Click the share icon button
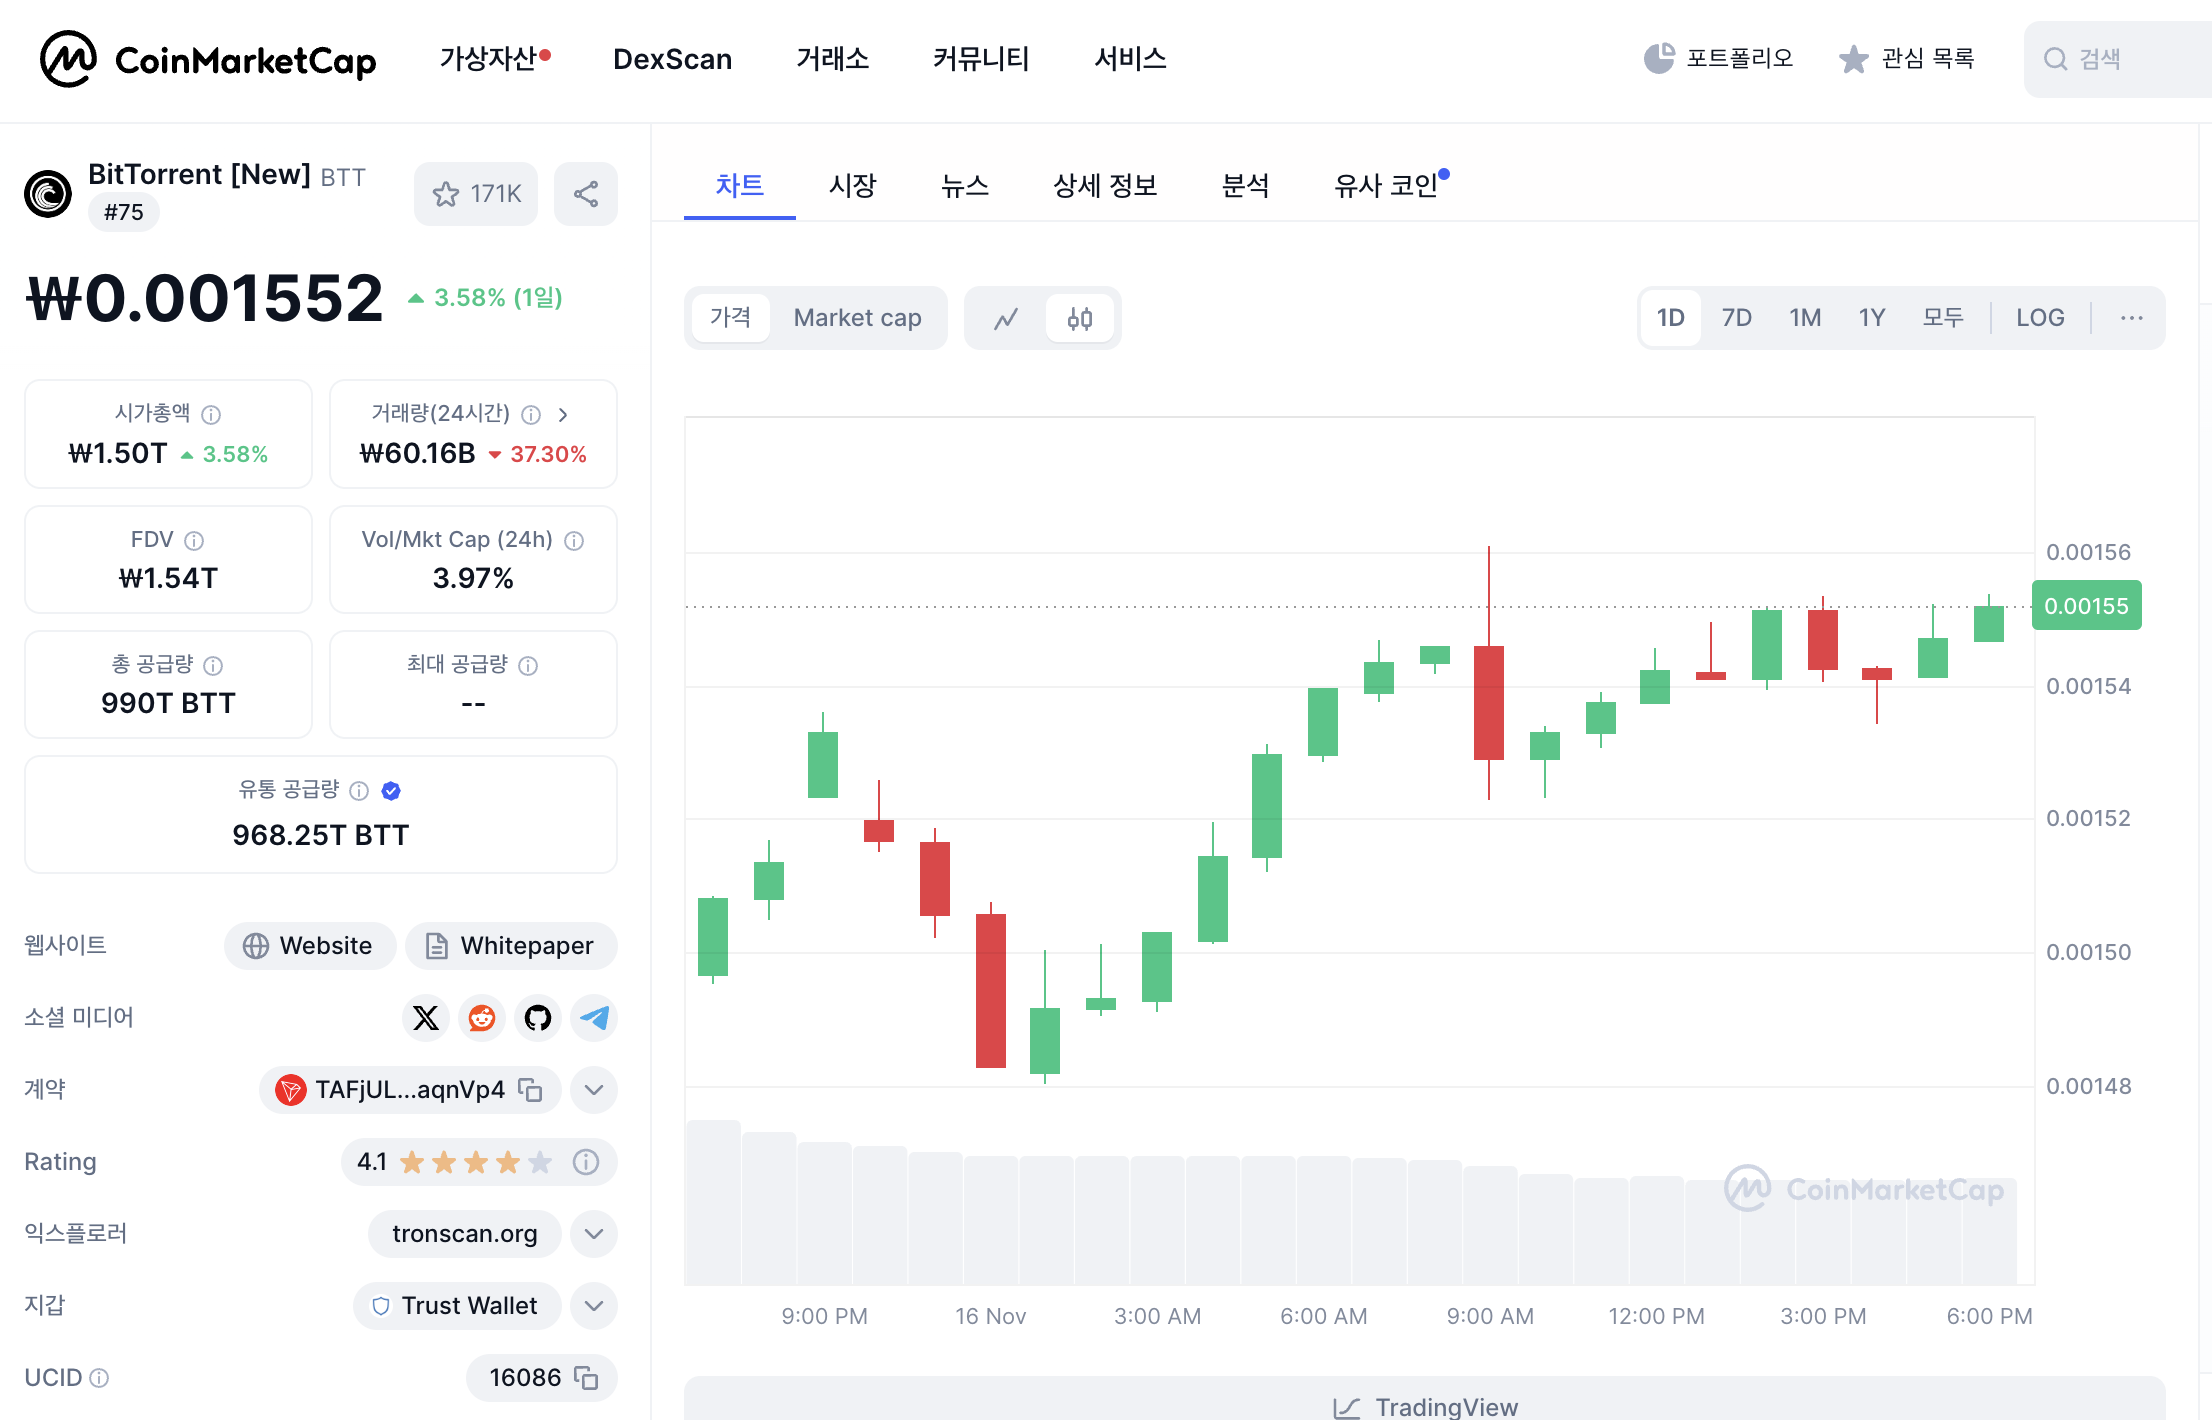Screen dimensions: 2212x1420 (x=586, y=194)
